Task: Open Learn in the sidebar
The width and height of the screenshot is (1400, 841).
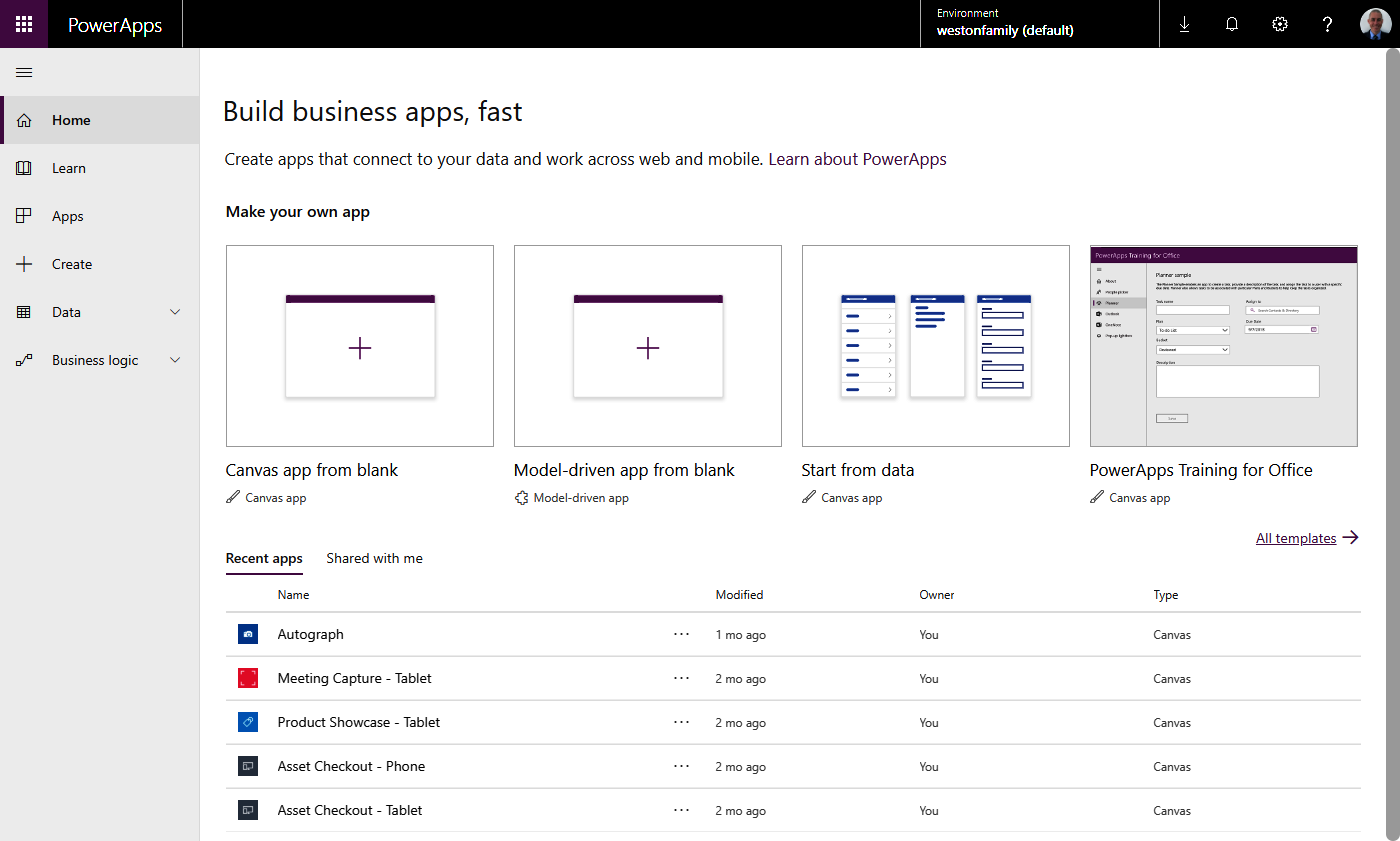Action: click(100, 168)
